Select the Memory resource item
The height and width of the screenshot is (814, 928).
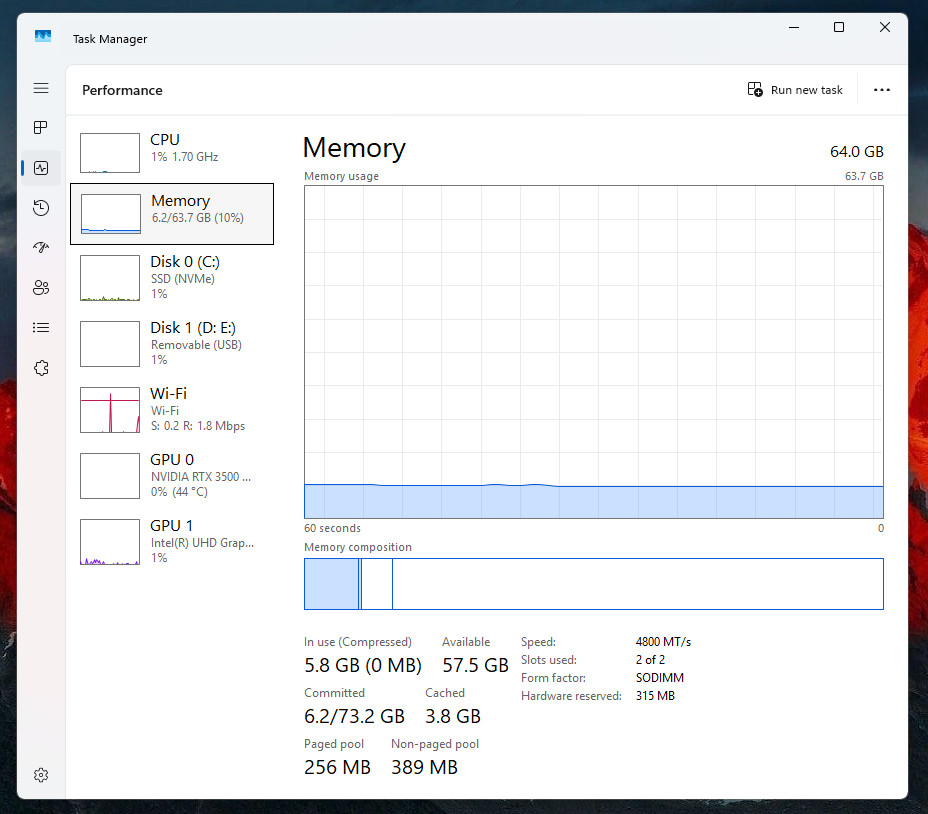172,214
